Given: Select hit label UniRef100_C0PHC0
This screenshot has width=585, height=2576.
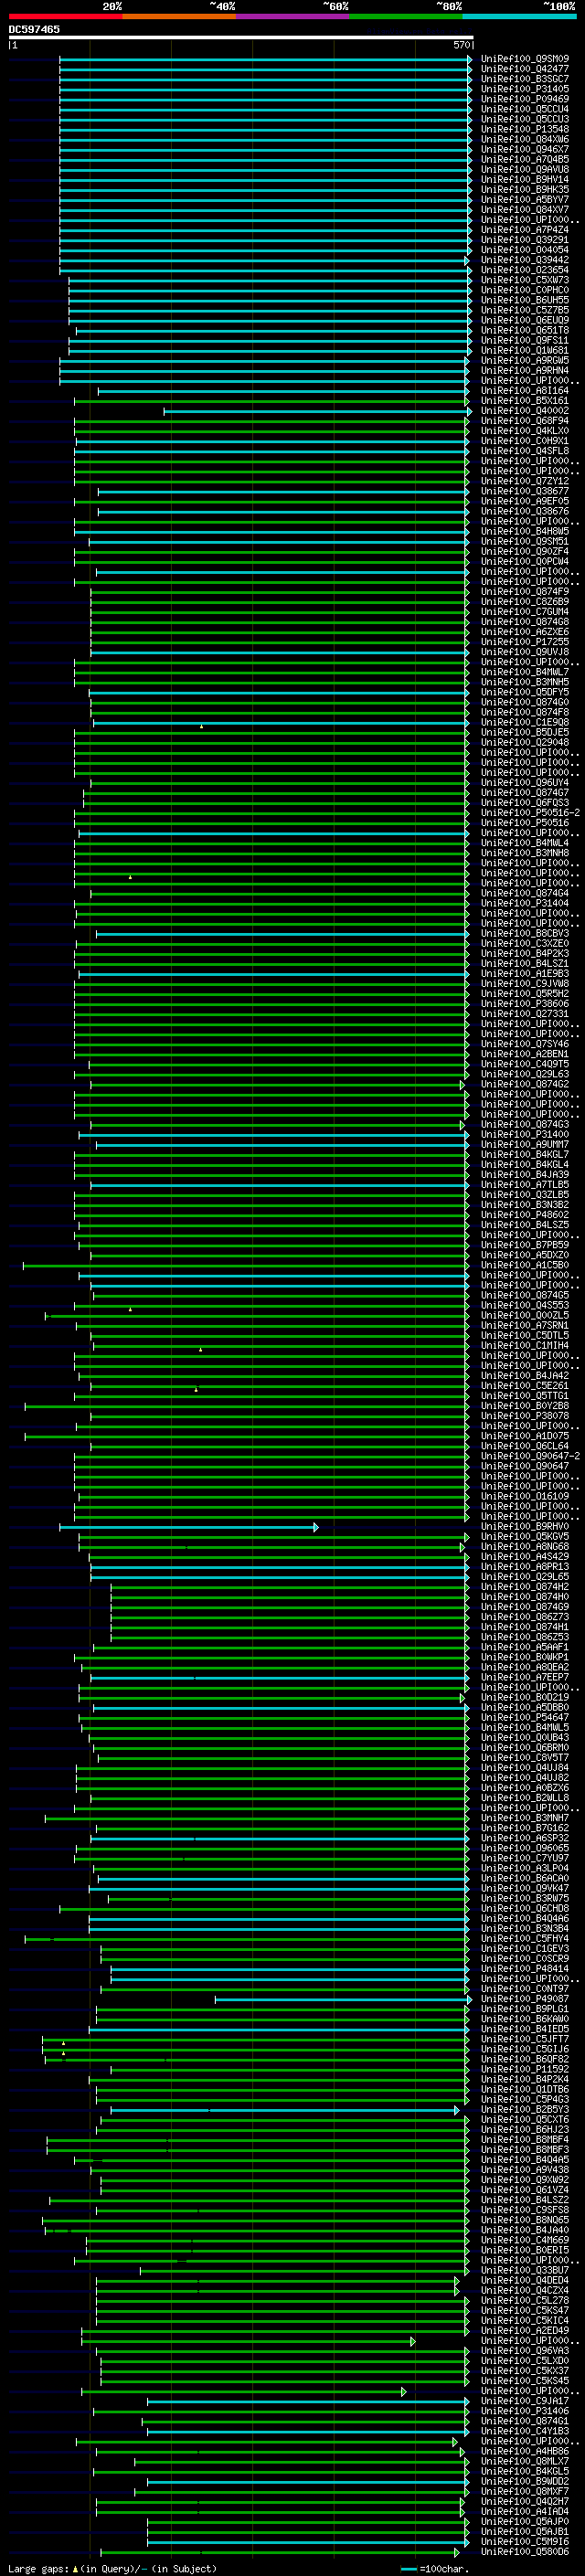Looking at the screenshot, I should pyautogui.click(x=525, y=290).
